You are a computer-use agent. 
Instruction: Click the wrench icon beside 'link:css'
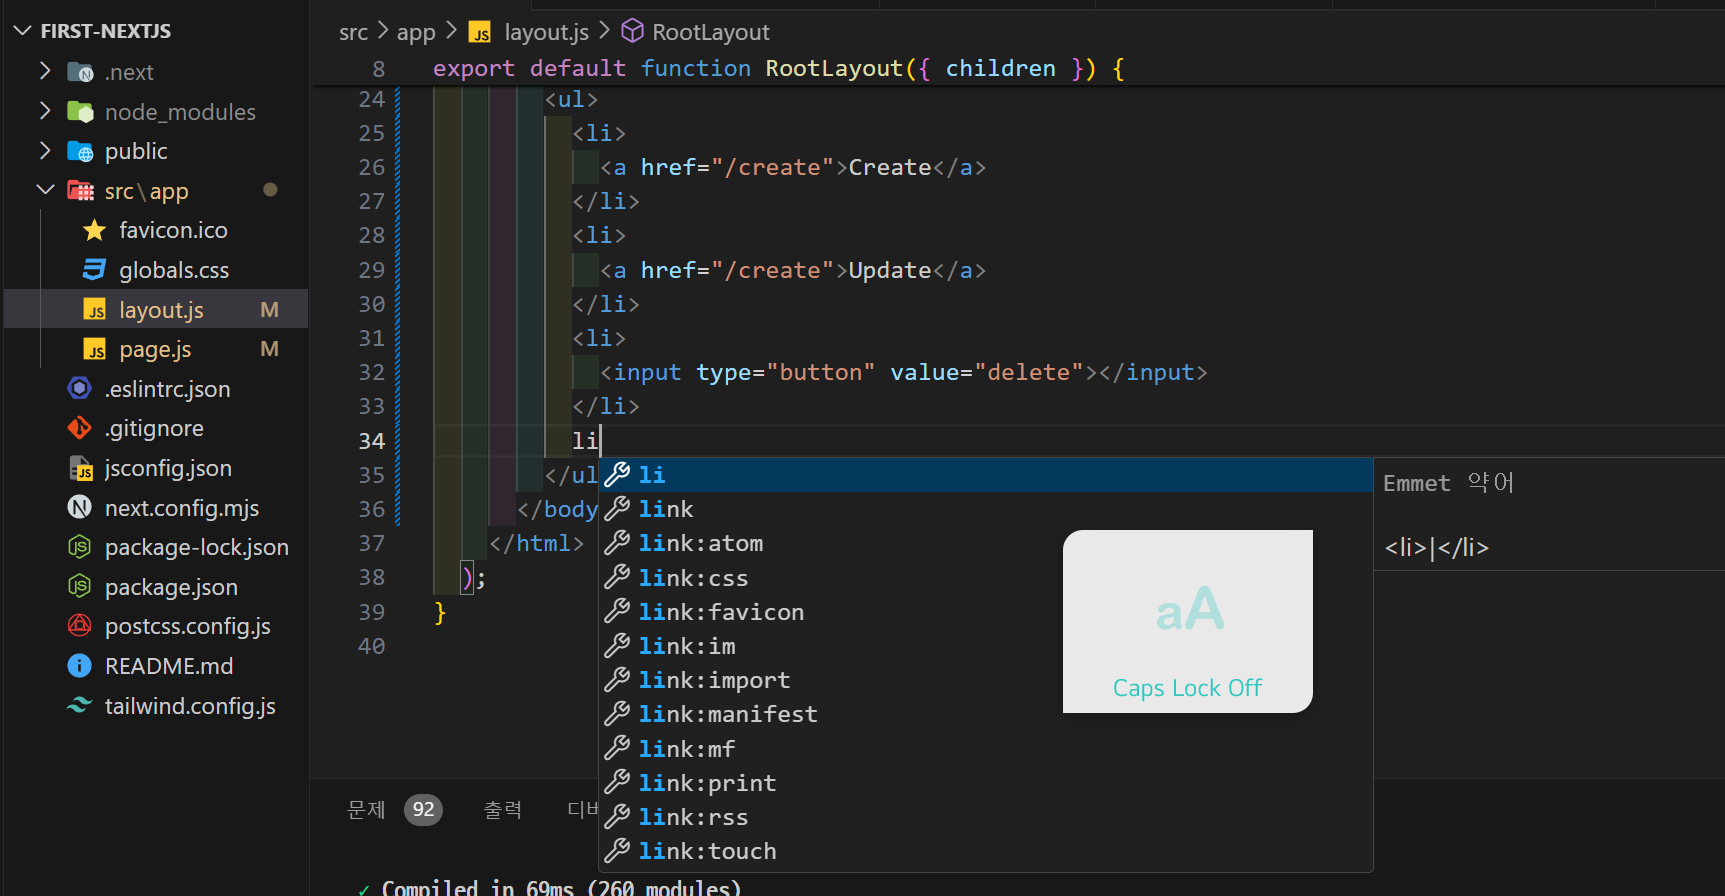click(x=617, y=577)
